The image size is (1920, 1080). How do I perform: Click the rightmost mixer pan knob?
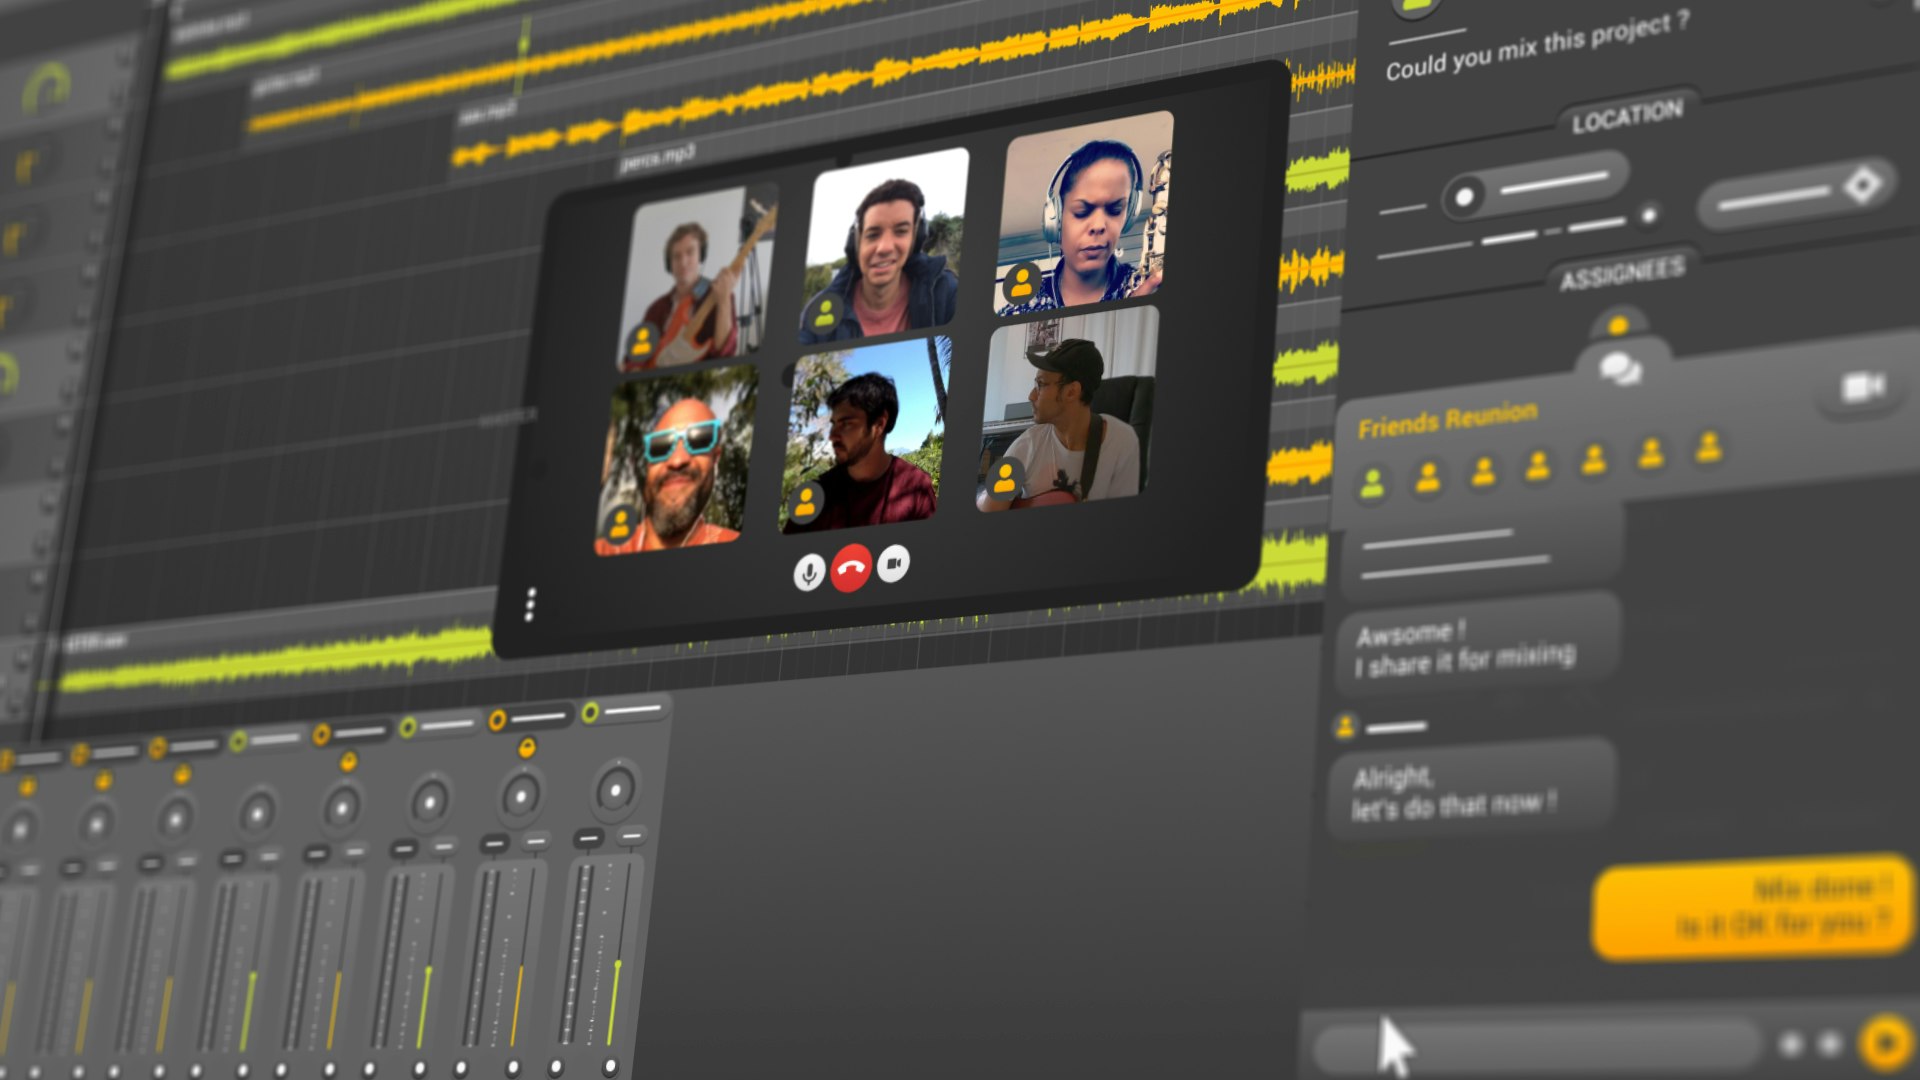(x=616, y=790)
